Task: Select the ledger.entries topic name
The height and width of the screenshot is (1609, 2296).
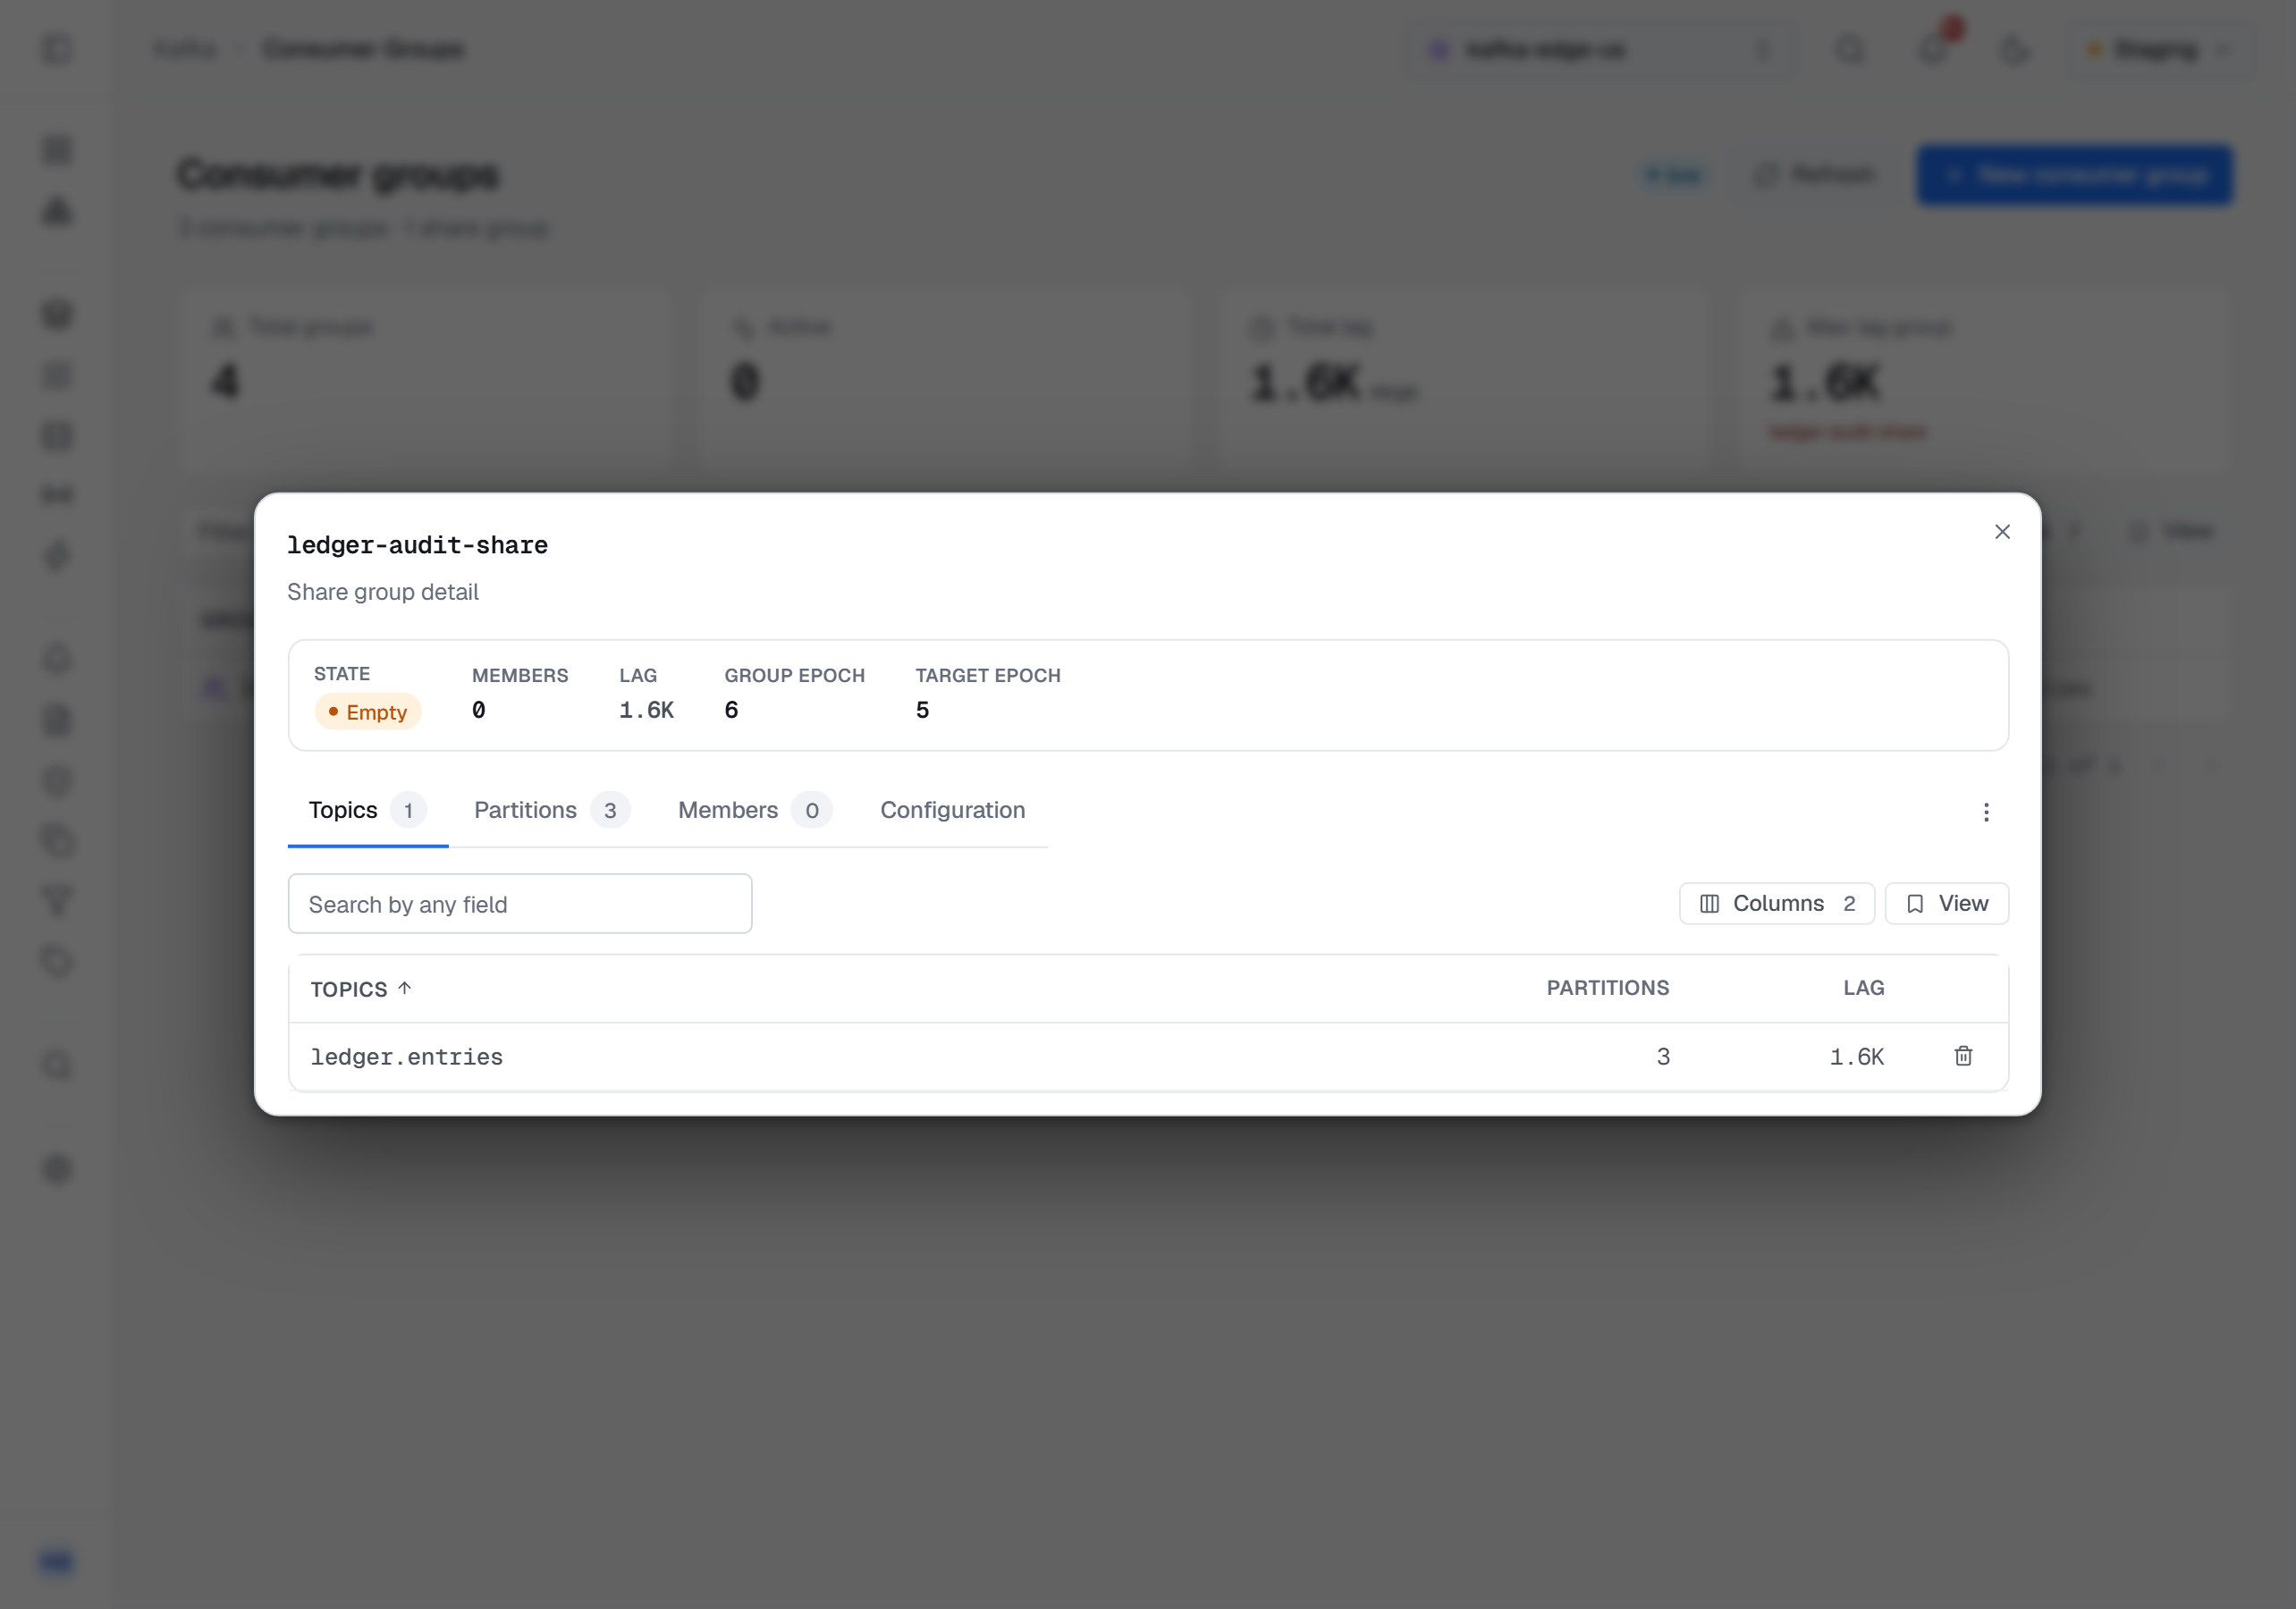Action: (x=407, y=1057)
